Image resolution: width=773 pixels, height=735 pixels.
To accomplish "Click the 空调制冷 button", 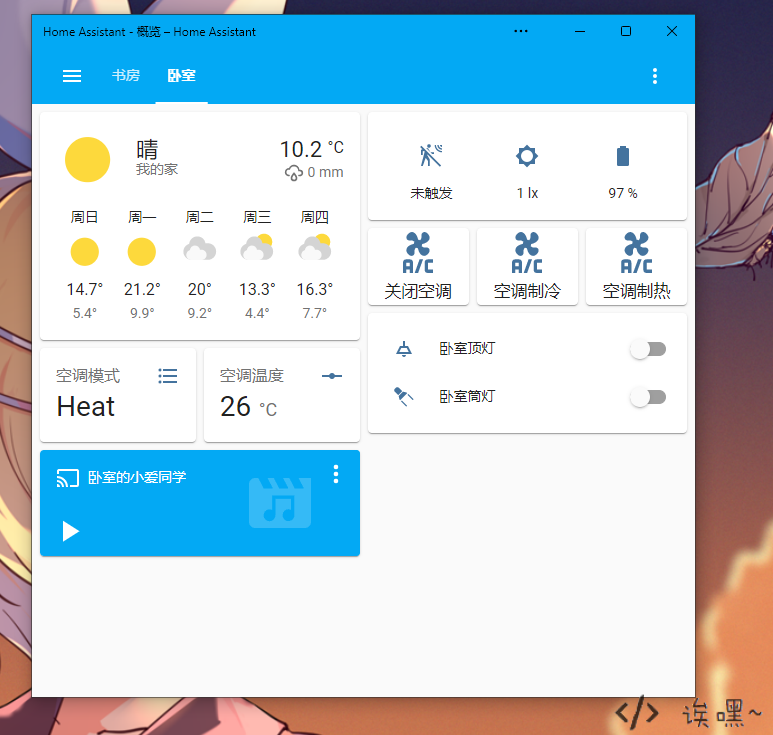I will [527, 267].
